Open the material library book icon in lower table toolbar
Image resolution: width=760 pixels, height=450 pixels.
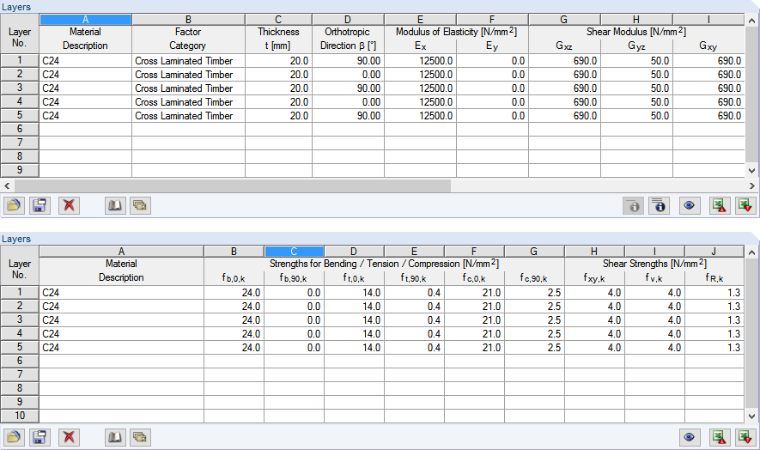click(115, 437)
